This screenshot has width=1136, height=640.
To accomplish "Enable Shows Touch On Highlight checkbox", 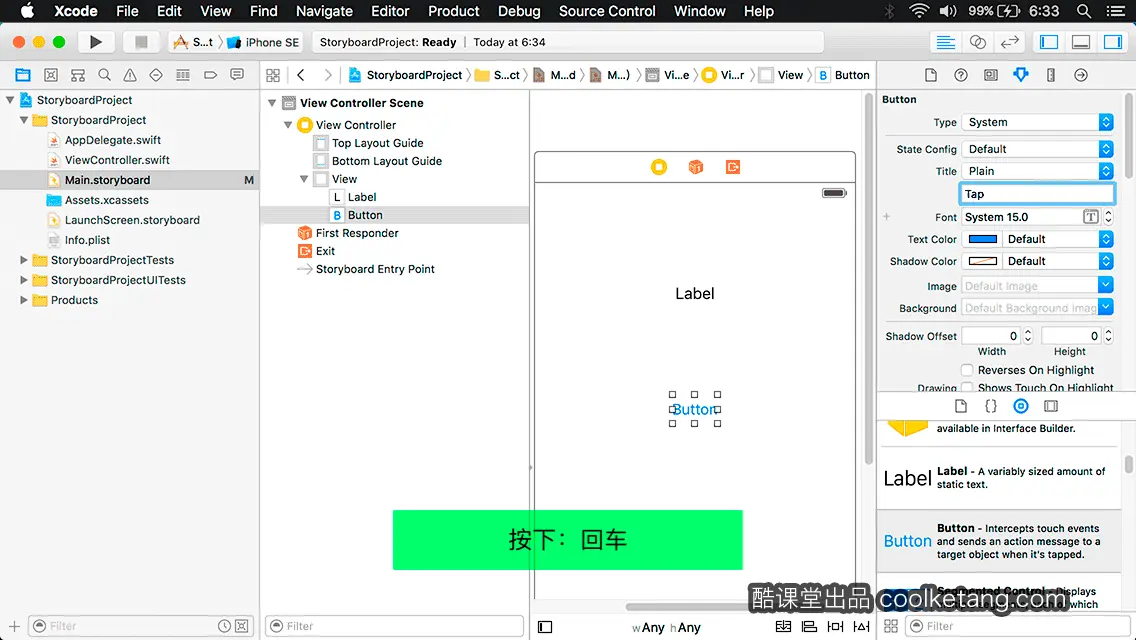I will (x=966, y=387).
